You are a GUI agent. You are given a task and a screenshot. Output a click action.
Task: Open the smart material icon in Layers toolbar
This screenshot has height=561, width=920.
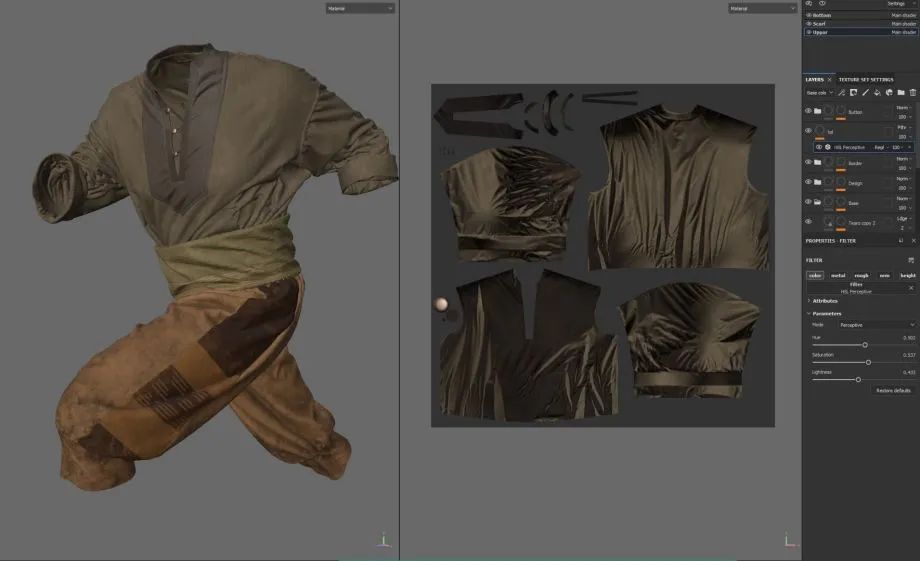(889, 93)
